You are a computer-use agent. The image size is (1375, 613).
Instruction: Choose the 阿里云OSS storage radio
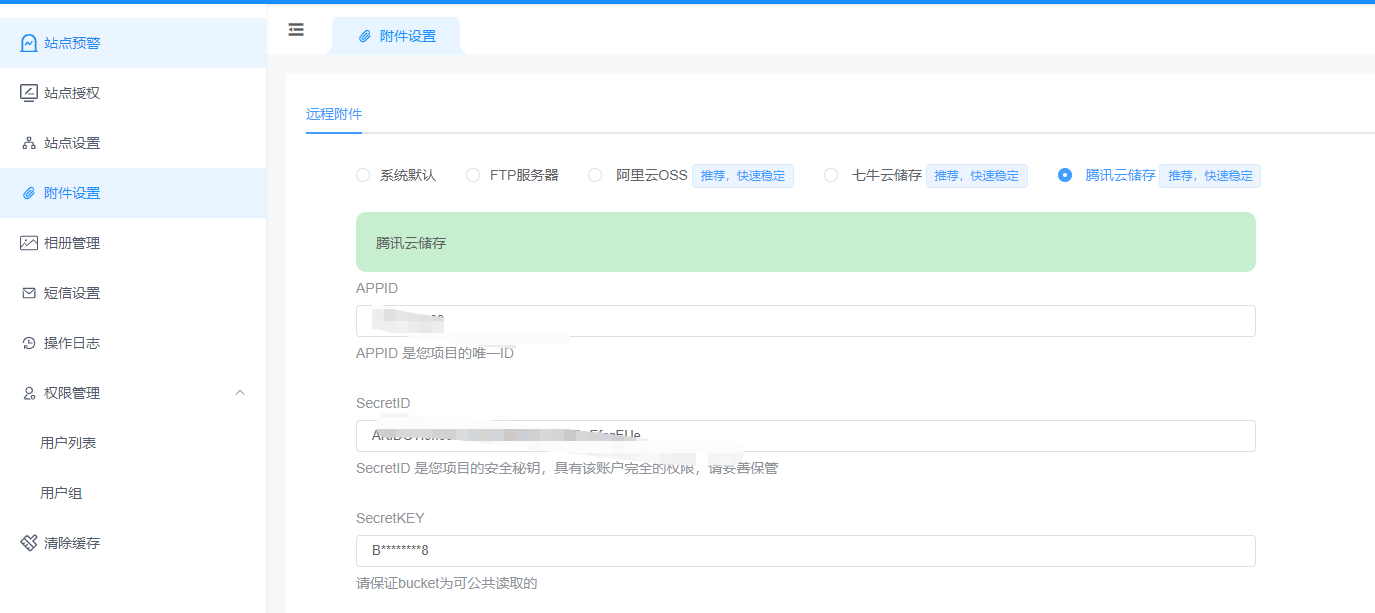[595, 175]
